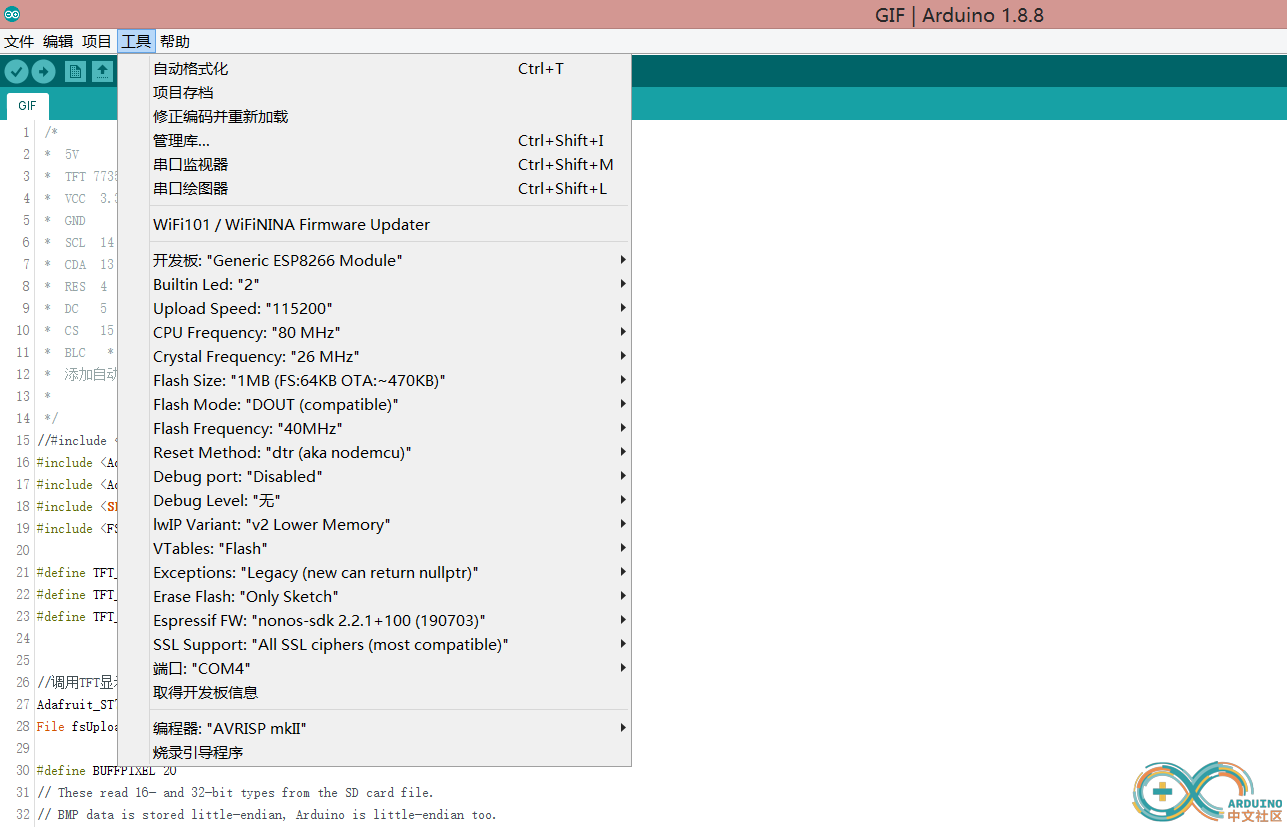Click the New sketch toolbar icon
Viewport: 1287px width, 827px height.
75,71
